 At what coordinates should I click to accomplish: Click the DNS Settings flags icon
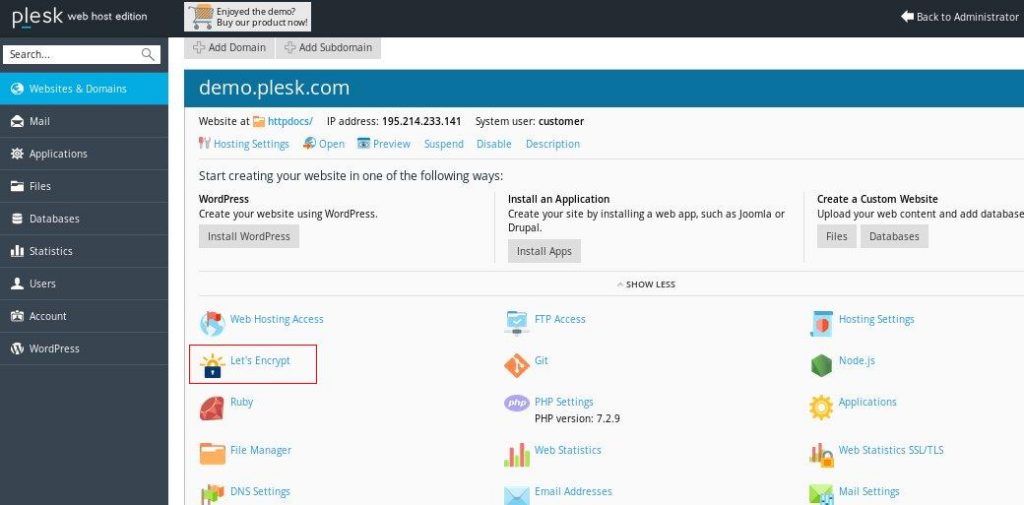tap(212, 495)
